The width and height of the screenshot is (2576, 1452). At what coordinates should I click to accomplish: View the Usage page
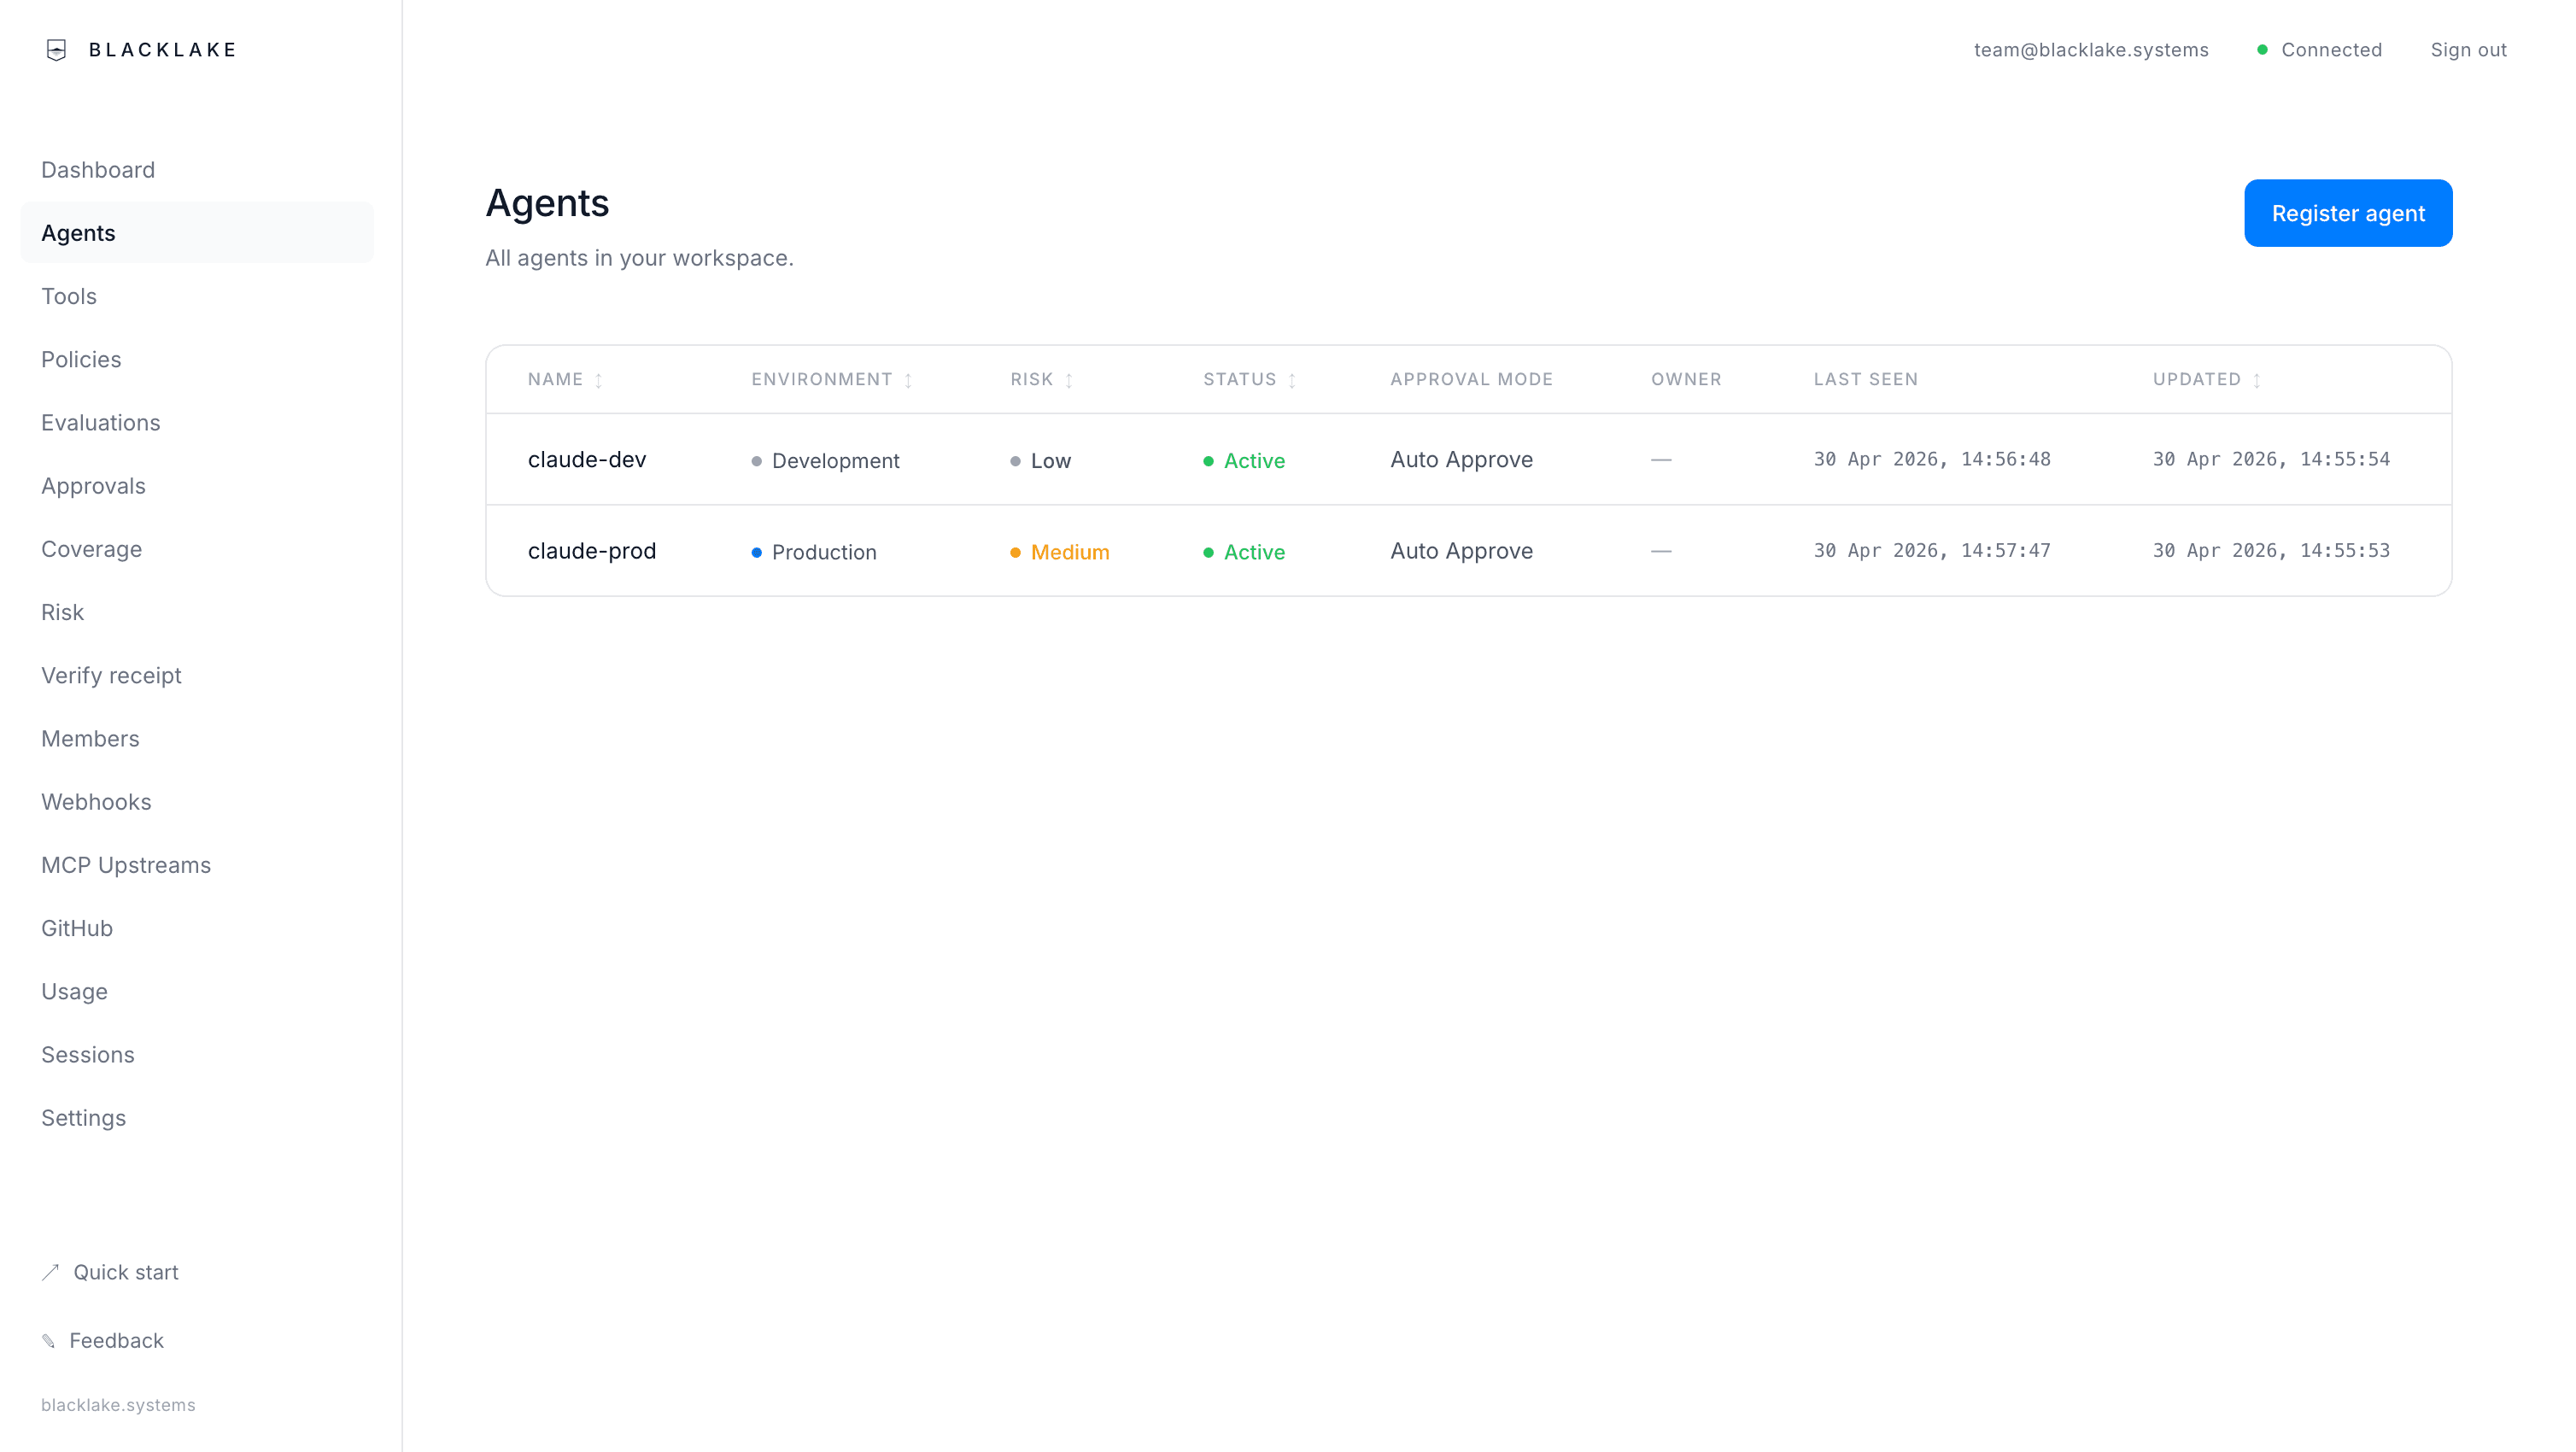74,991
